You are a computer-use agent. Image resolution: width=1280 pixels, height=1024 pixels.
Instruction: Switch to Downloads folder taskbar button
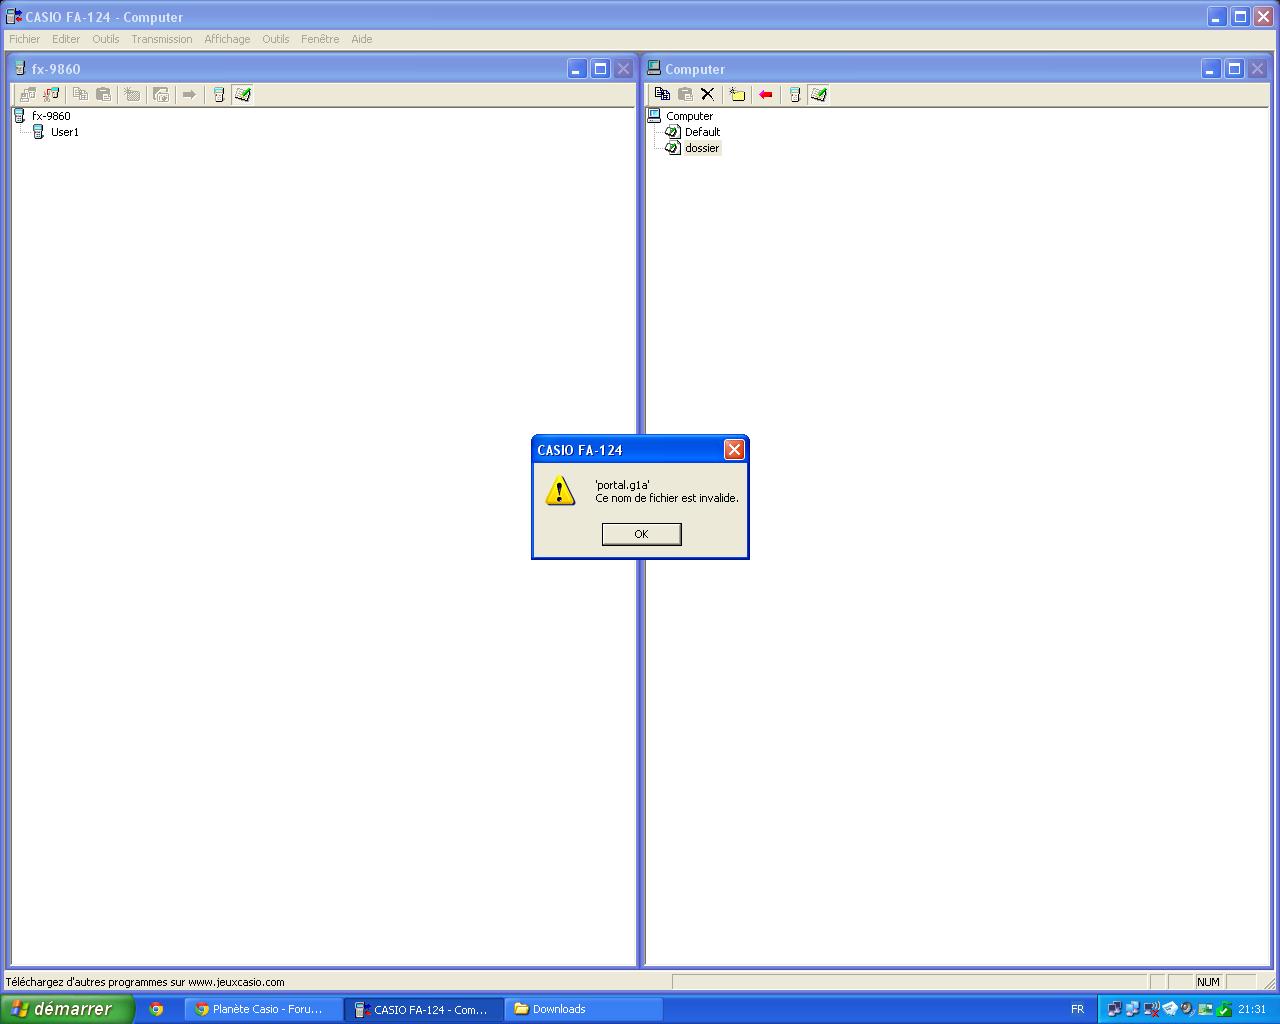tap(583, 1009)
